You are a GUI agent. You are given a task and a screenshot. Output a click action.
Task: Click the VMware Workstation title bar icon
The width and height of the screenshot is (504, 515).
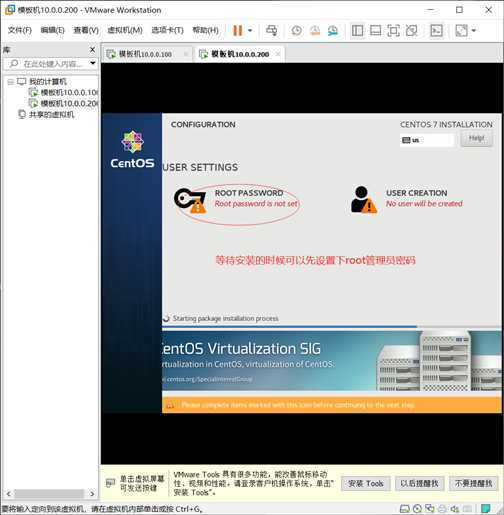tap(10, 10)
